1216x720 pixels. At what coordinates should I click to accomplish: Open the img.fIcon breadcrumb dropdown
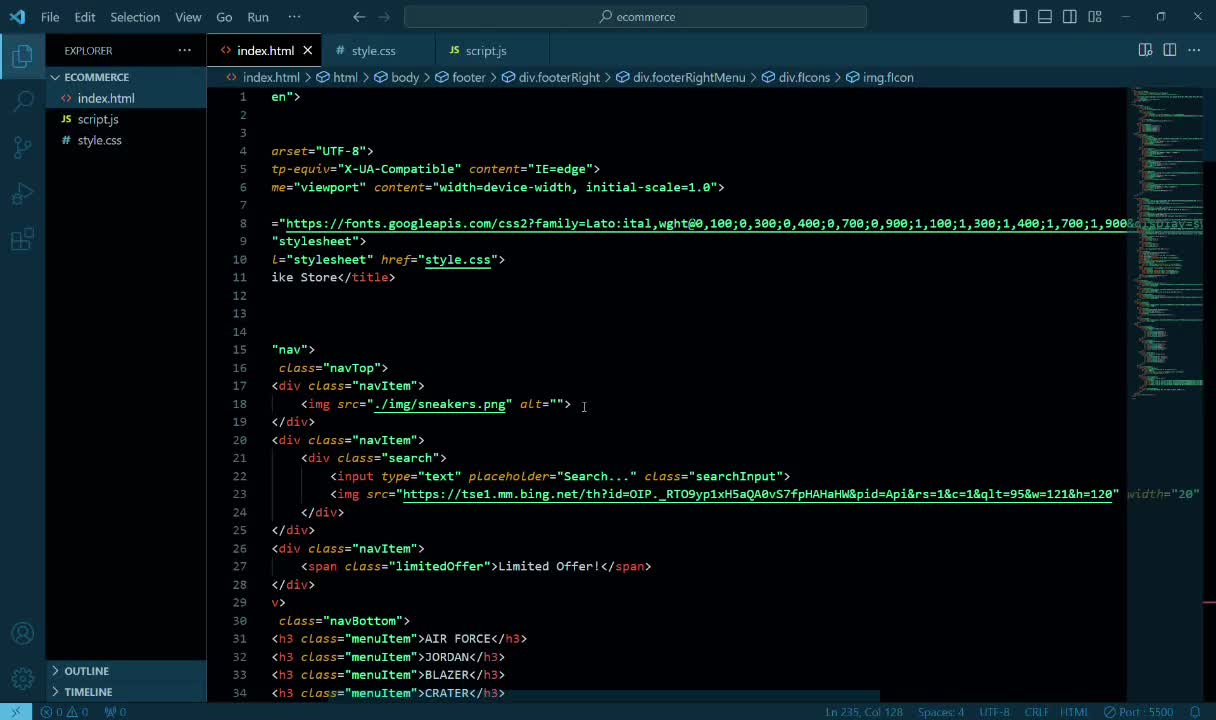(x=880, y=77)
